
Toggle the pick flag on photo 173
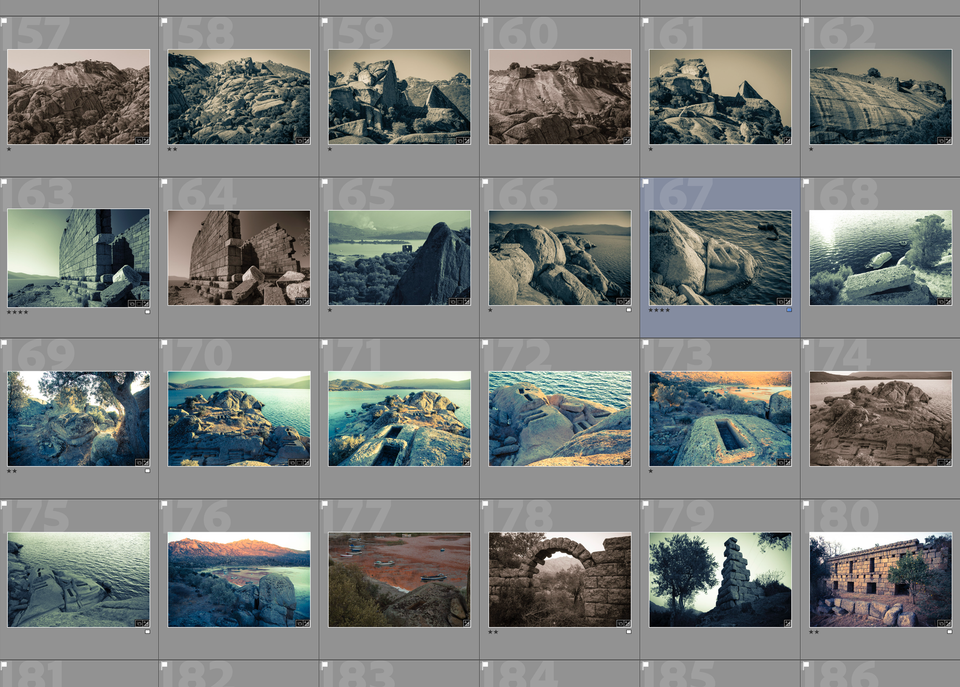[x=645, y=344]
